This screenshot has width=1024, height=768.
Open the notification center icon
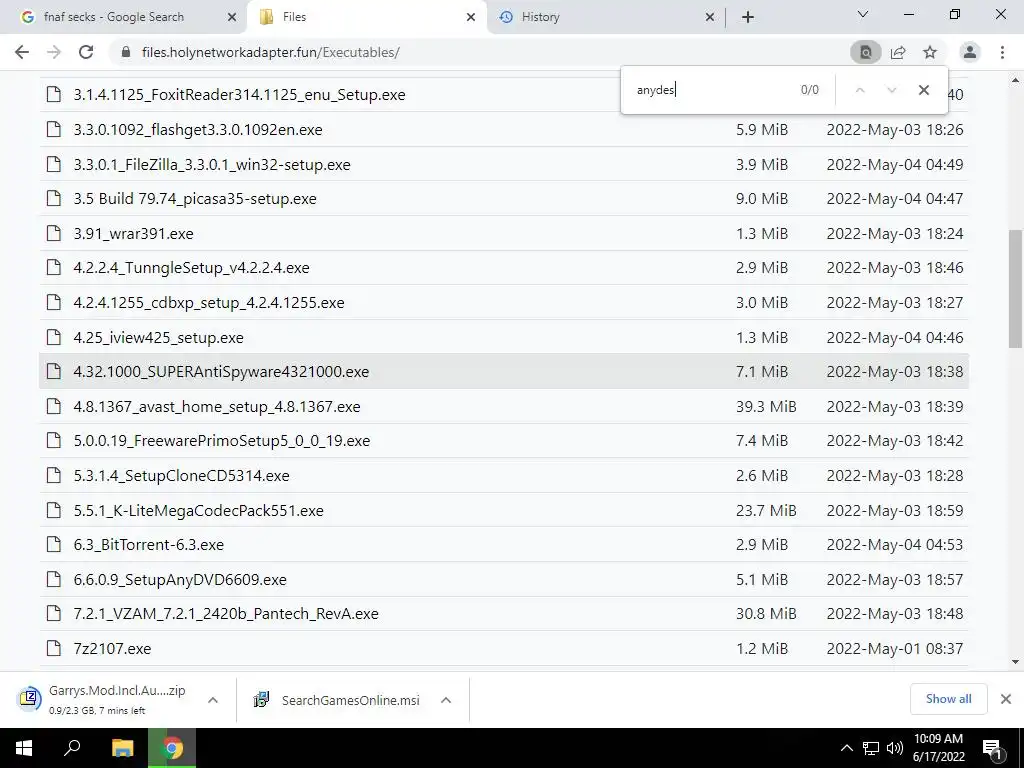point(992,748)
